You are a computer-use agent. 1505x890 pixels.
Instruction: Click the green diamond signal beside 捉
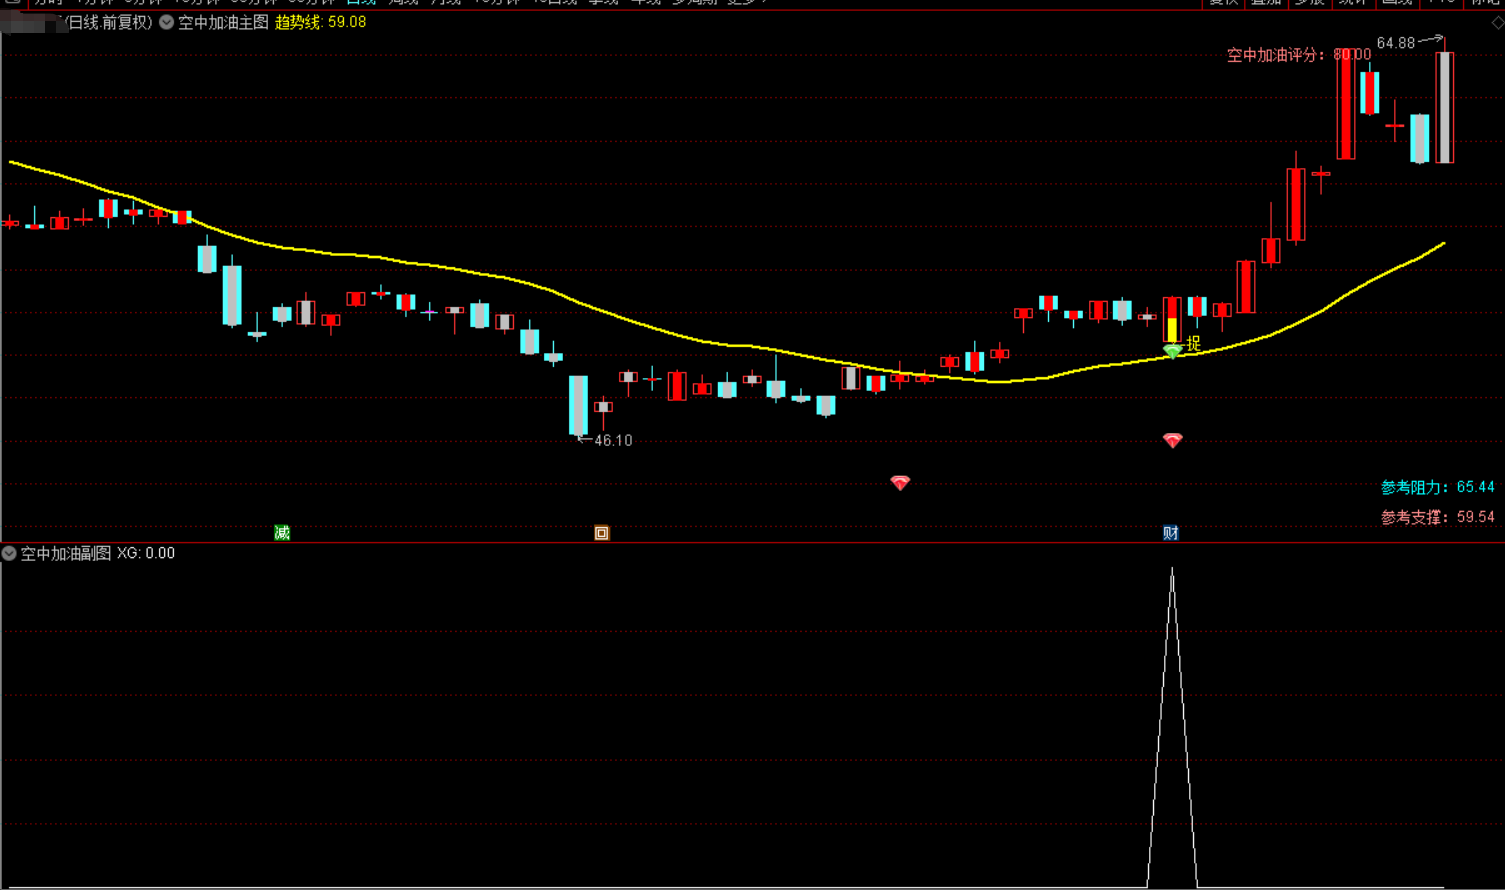1173,351
